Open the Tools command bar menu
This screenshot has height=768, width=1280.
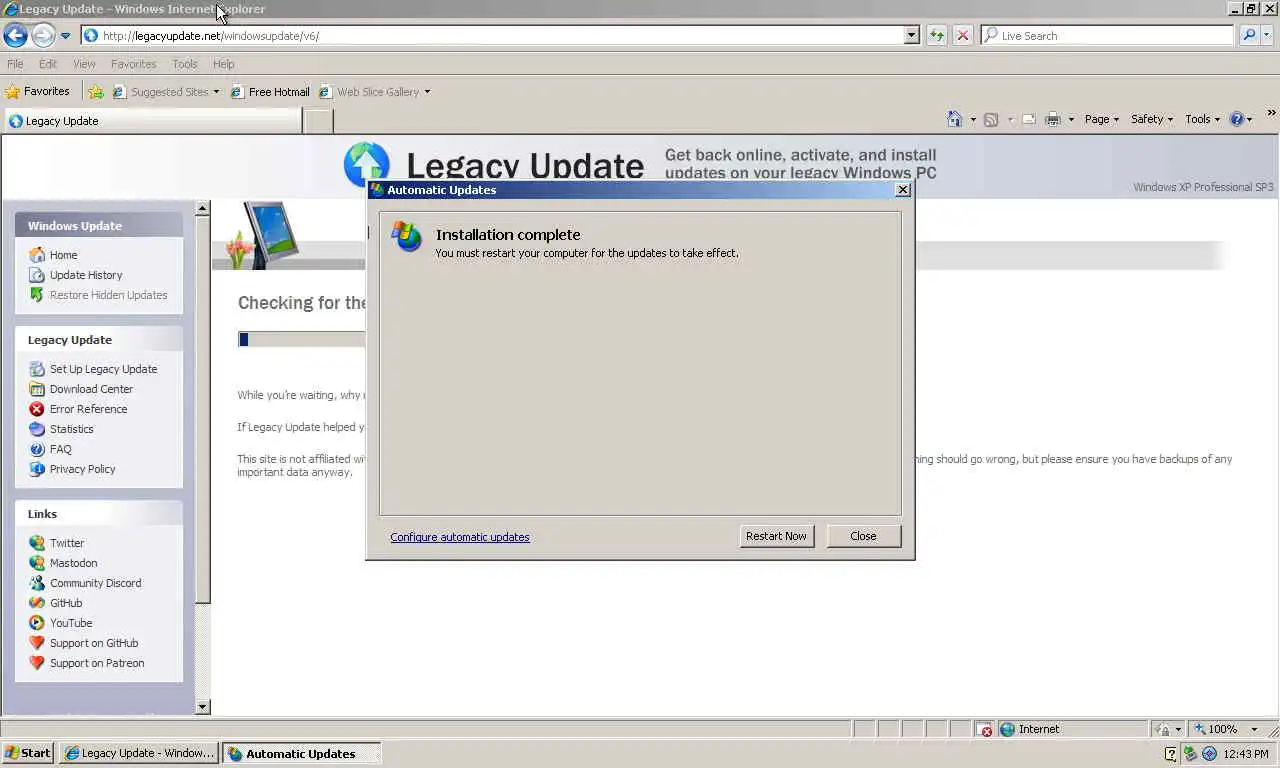click(1203, 119)
